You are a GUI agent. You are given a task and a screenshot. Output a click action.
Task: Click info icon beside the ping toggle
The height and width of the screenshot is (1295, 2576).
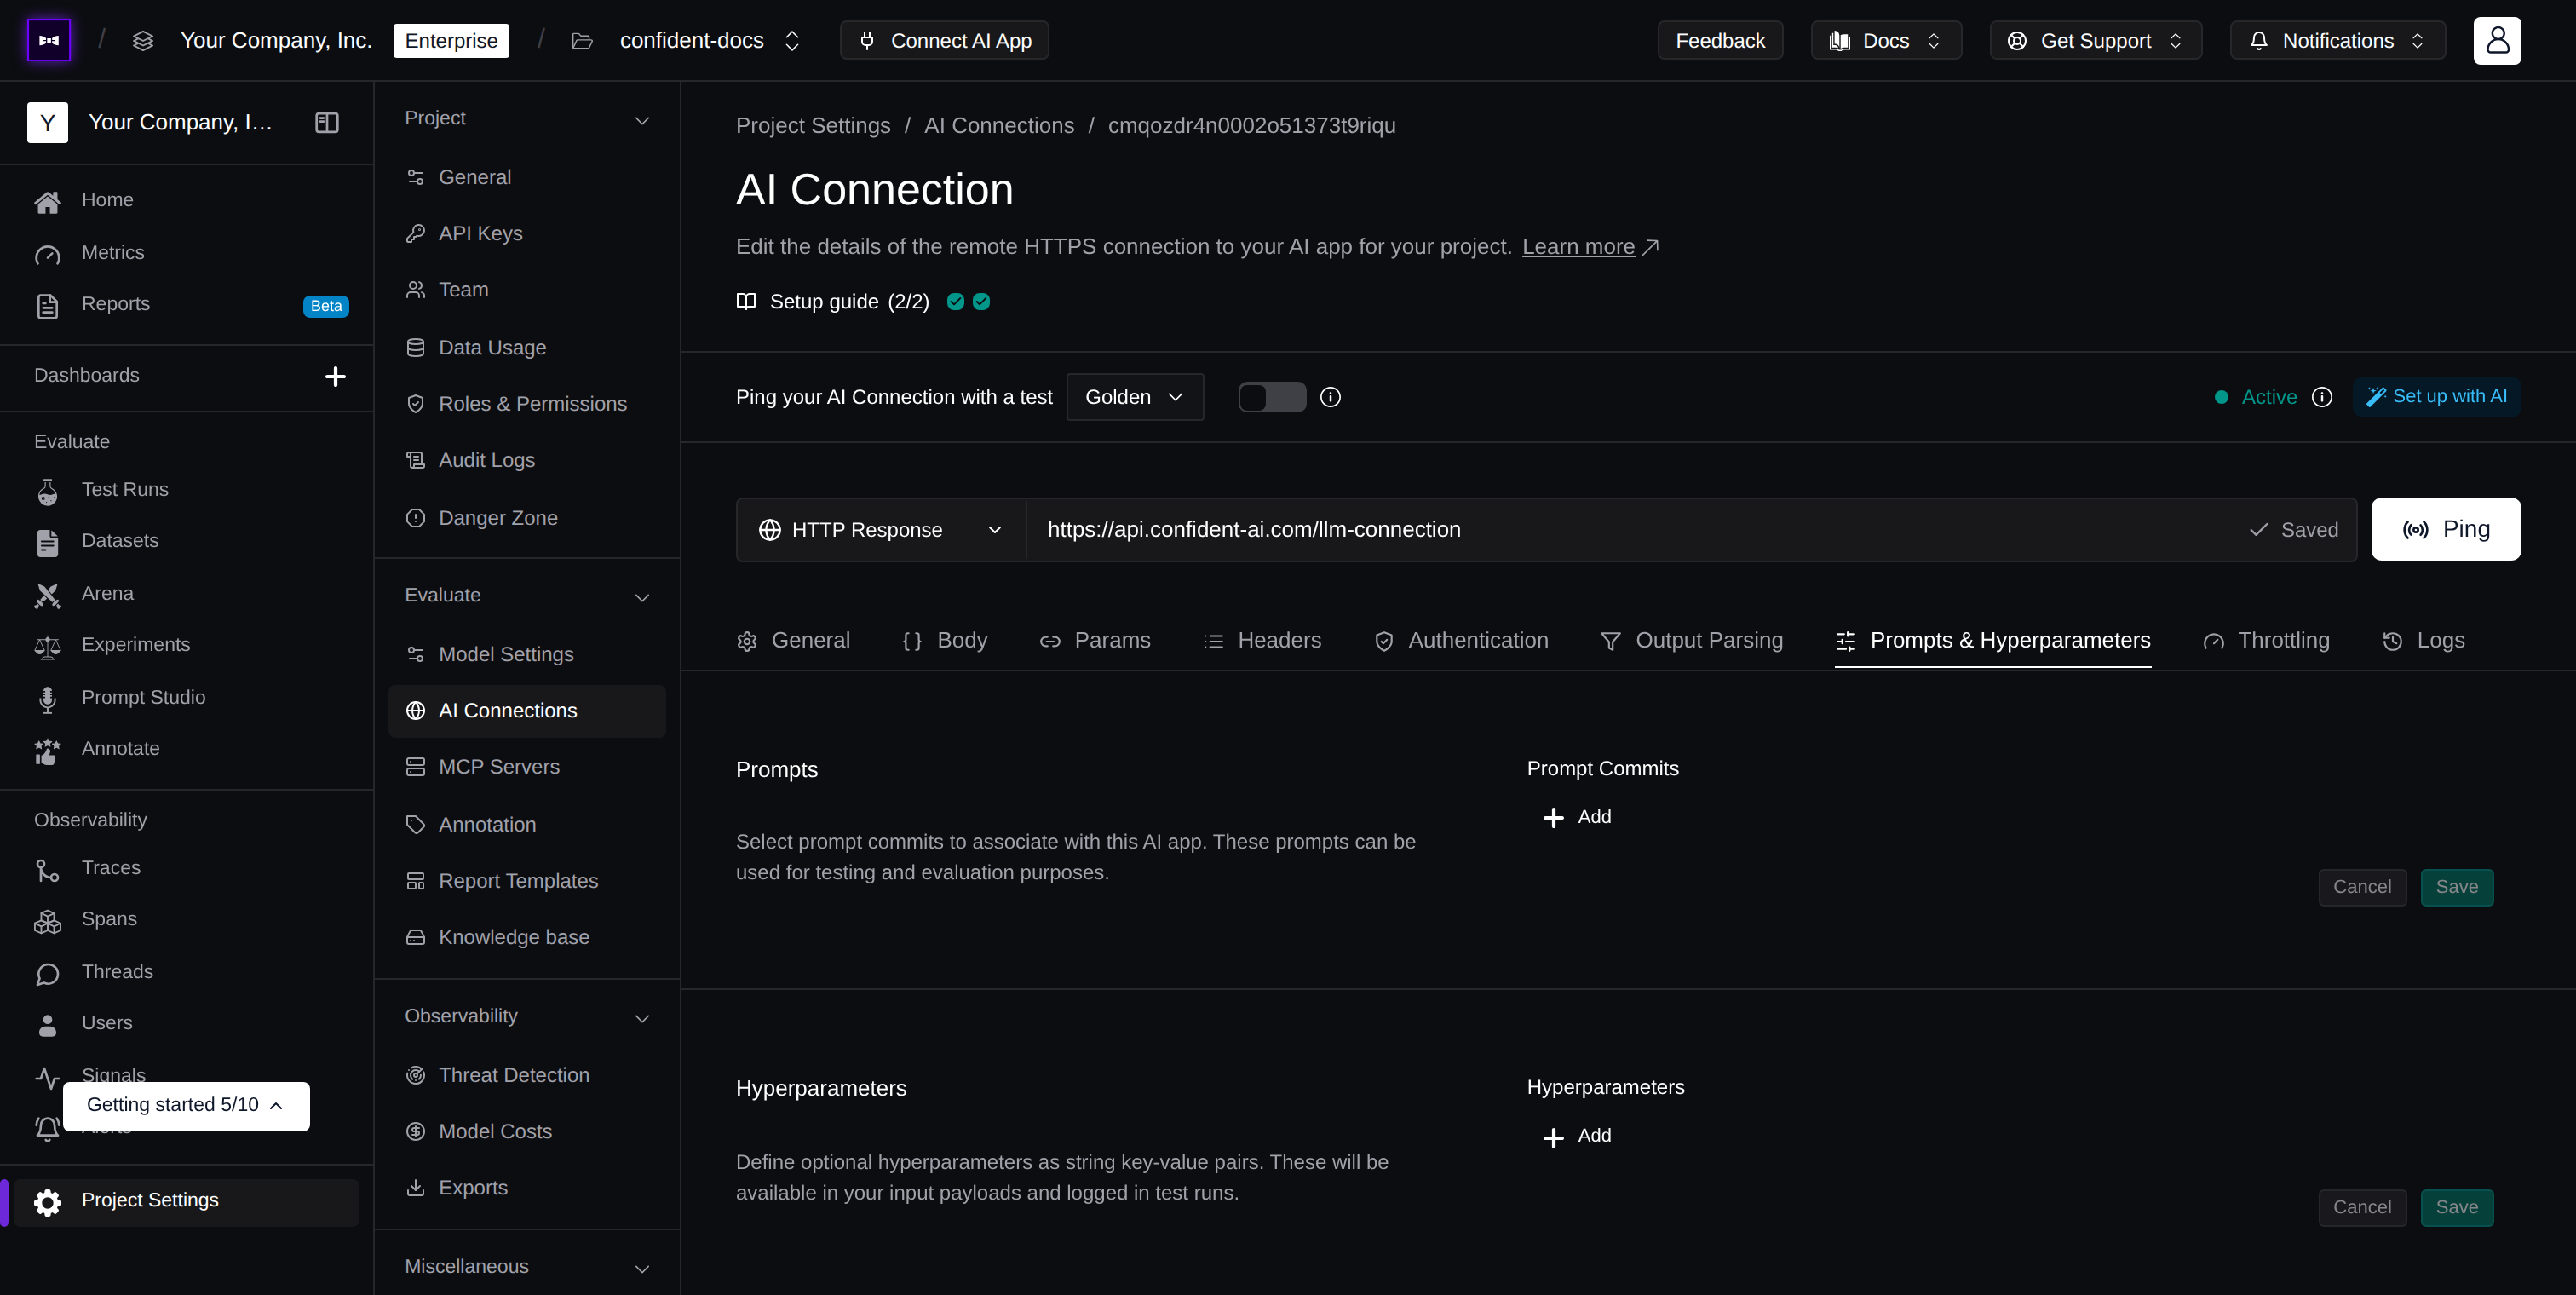[1330, 397]
